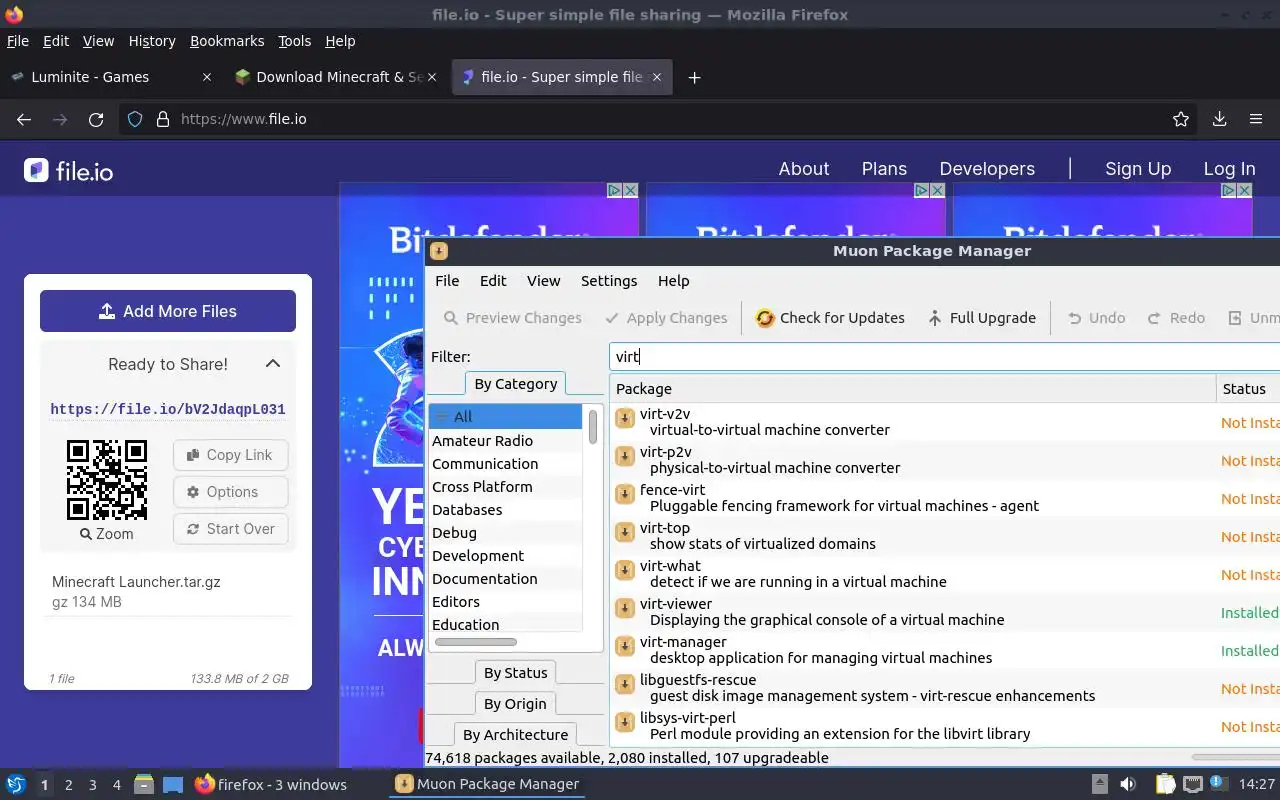The height and width of the screenshot is (800, 1280).
Task: Open the Muon File menu
Action: [447, 281]
